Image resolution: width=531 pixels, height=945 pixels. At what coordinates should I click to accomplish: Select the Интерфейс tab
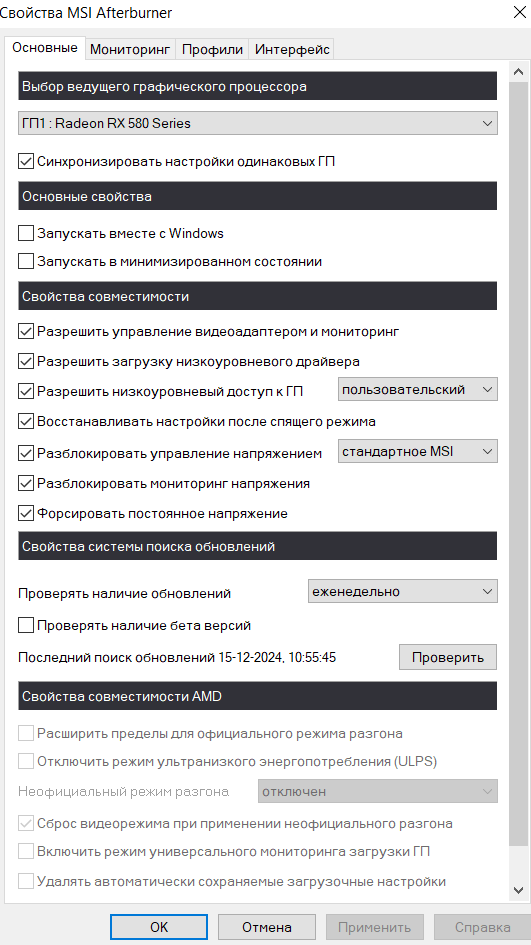(292, 49)
